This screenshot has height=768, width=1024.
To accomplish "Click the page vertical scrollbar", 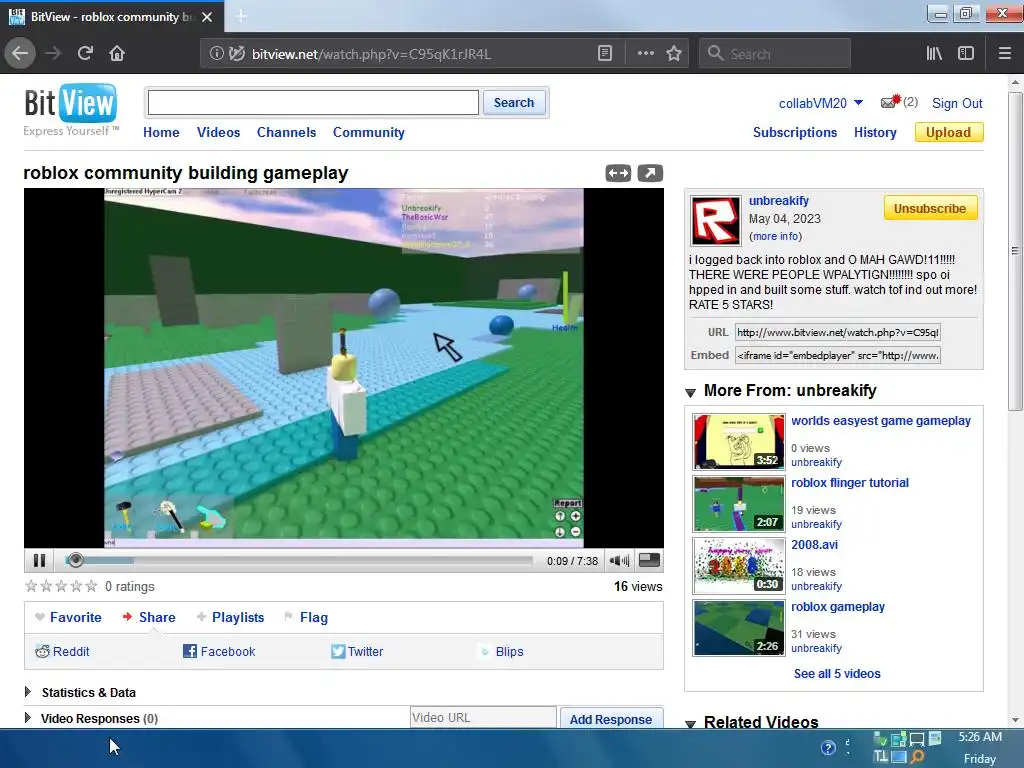I will [x=1015, y=251].
